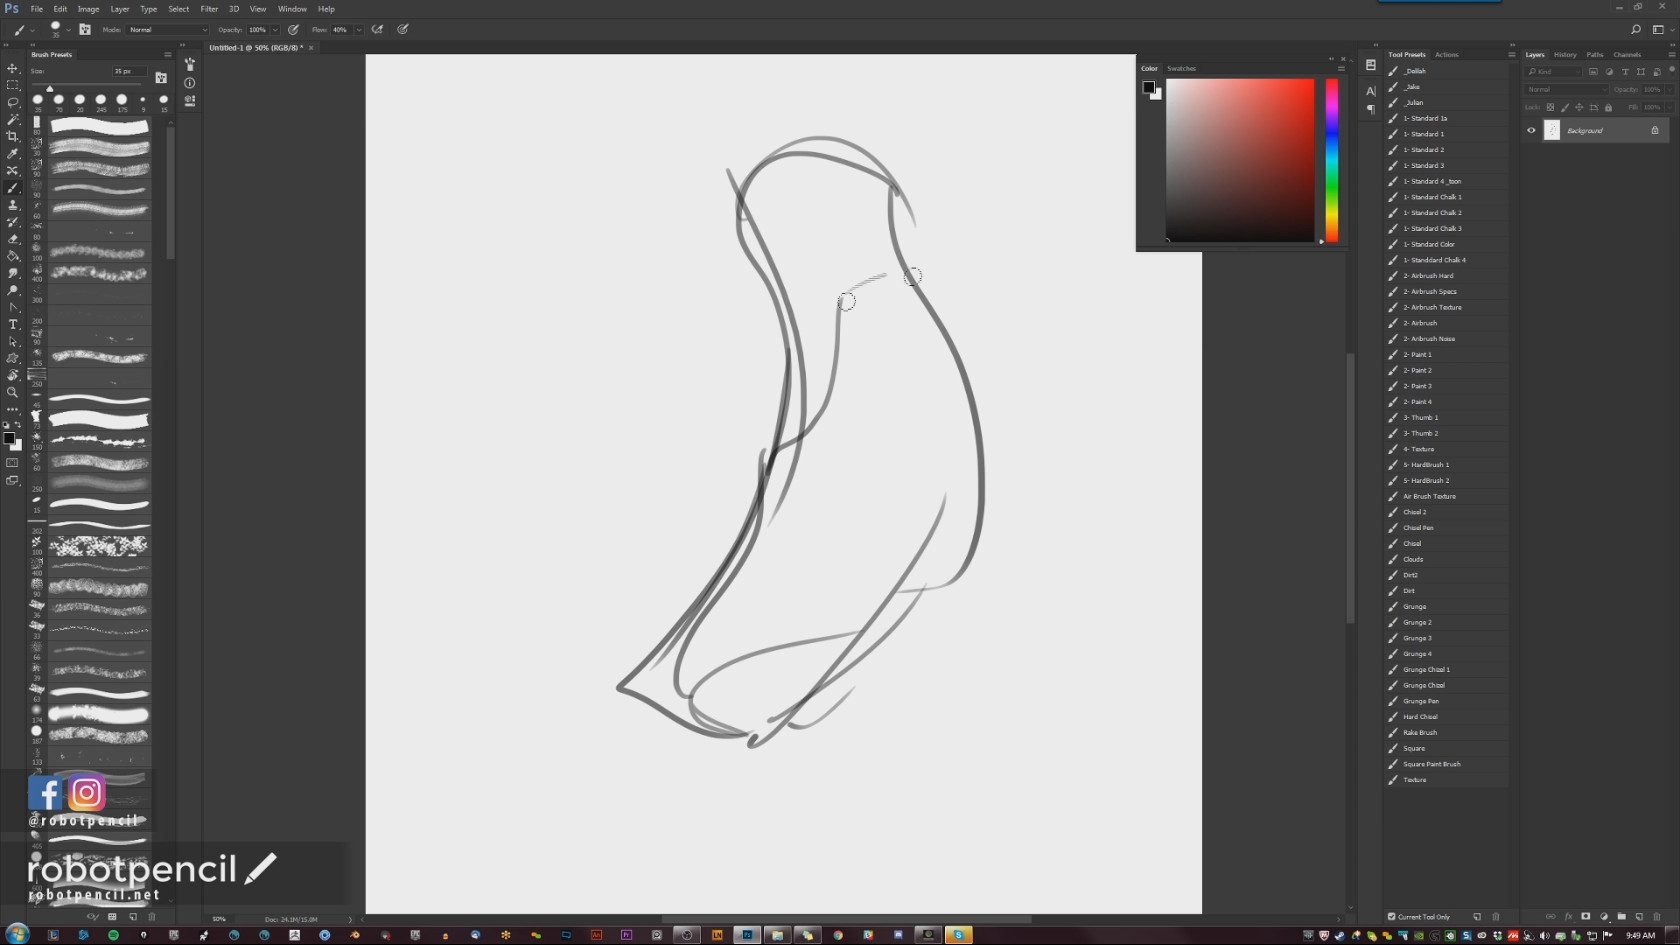Open the Opacity value dropdown arrow
Screen dimensions: 1680x945
tap(275, 30)
